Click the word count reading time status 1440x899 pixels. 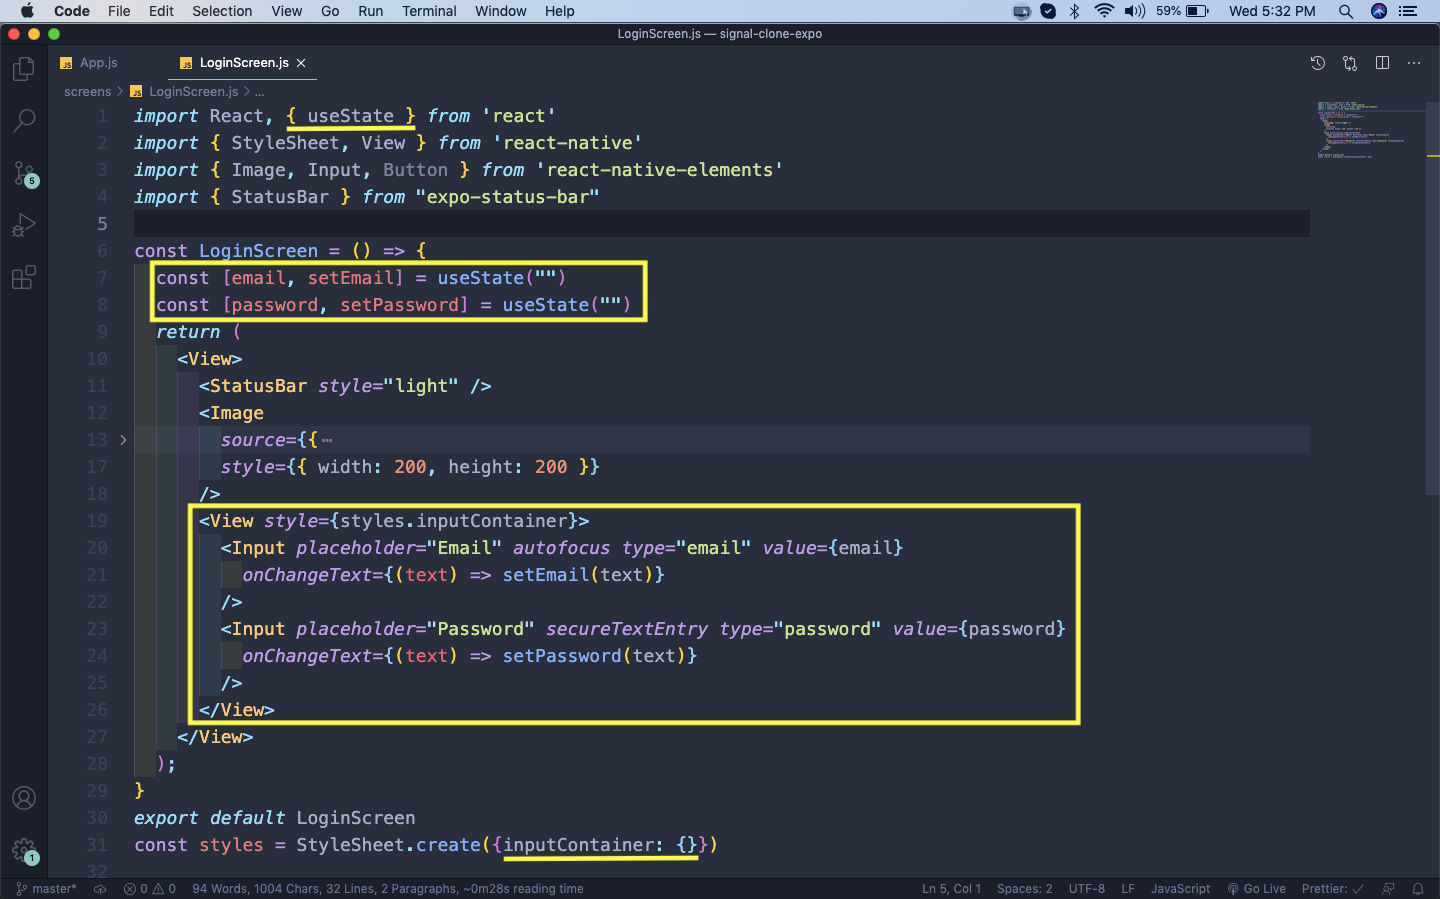388,889
